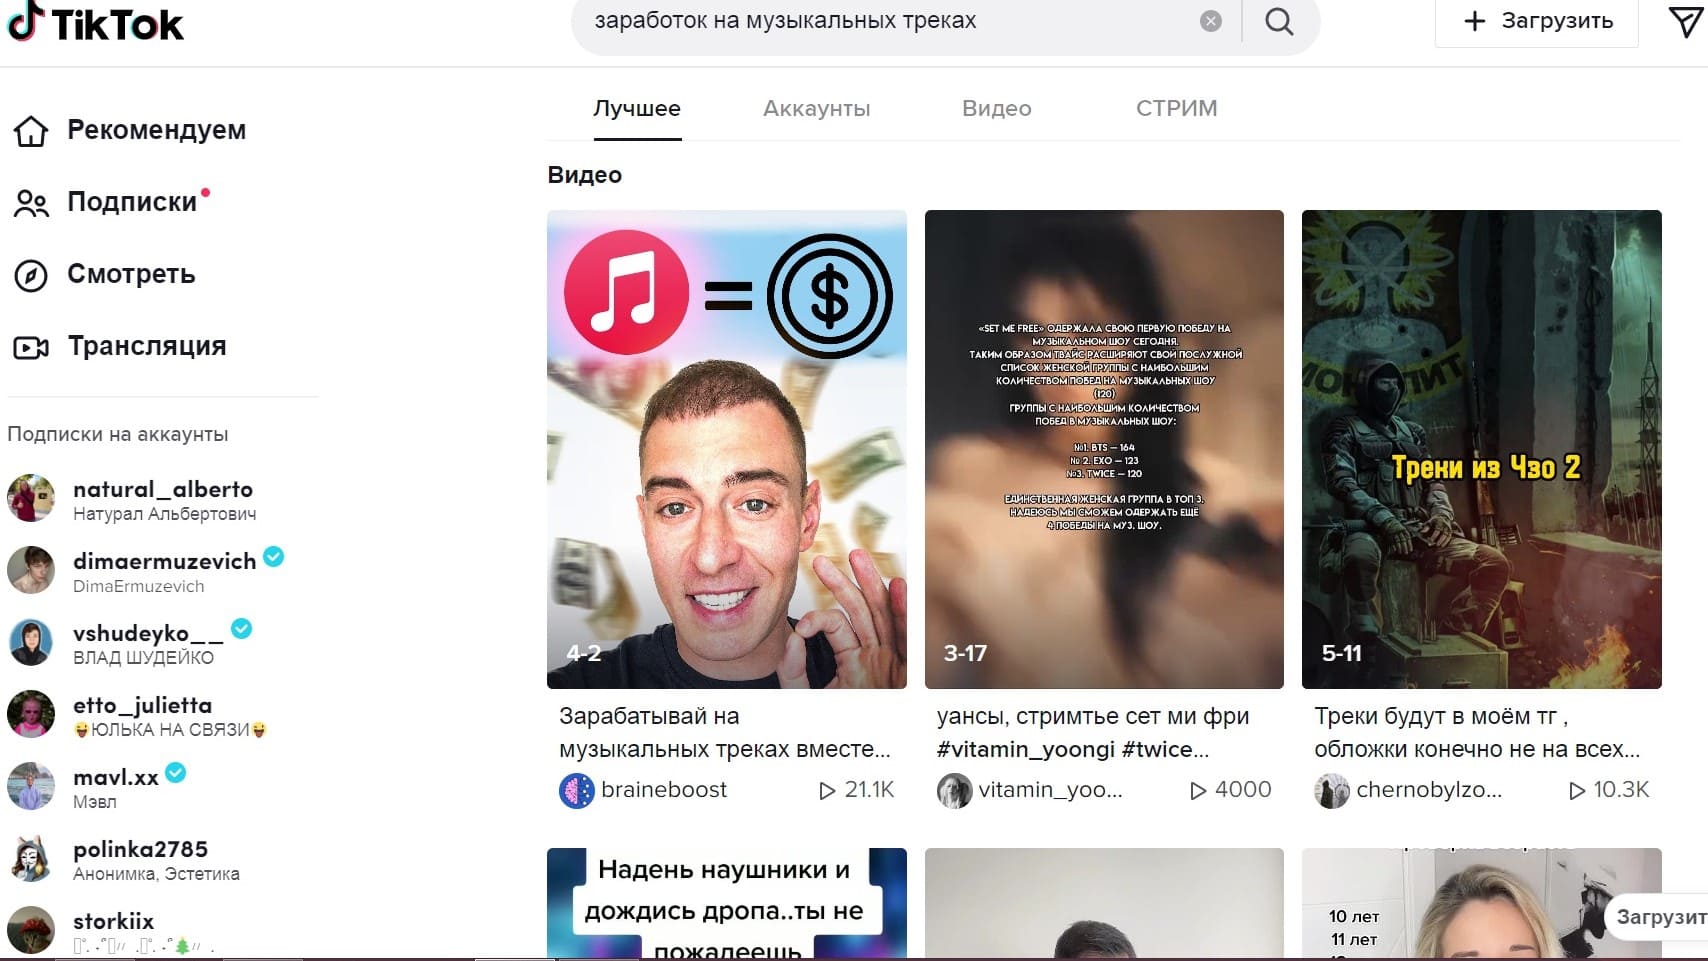Open mavl.xx avatar
Viewport: 1708px width, 961px height.
[x=31, y=786]
